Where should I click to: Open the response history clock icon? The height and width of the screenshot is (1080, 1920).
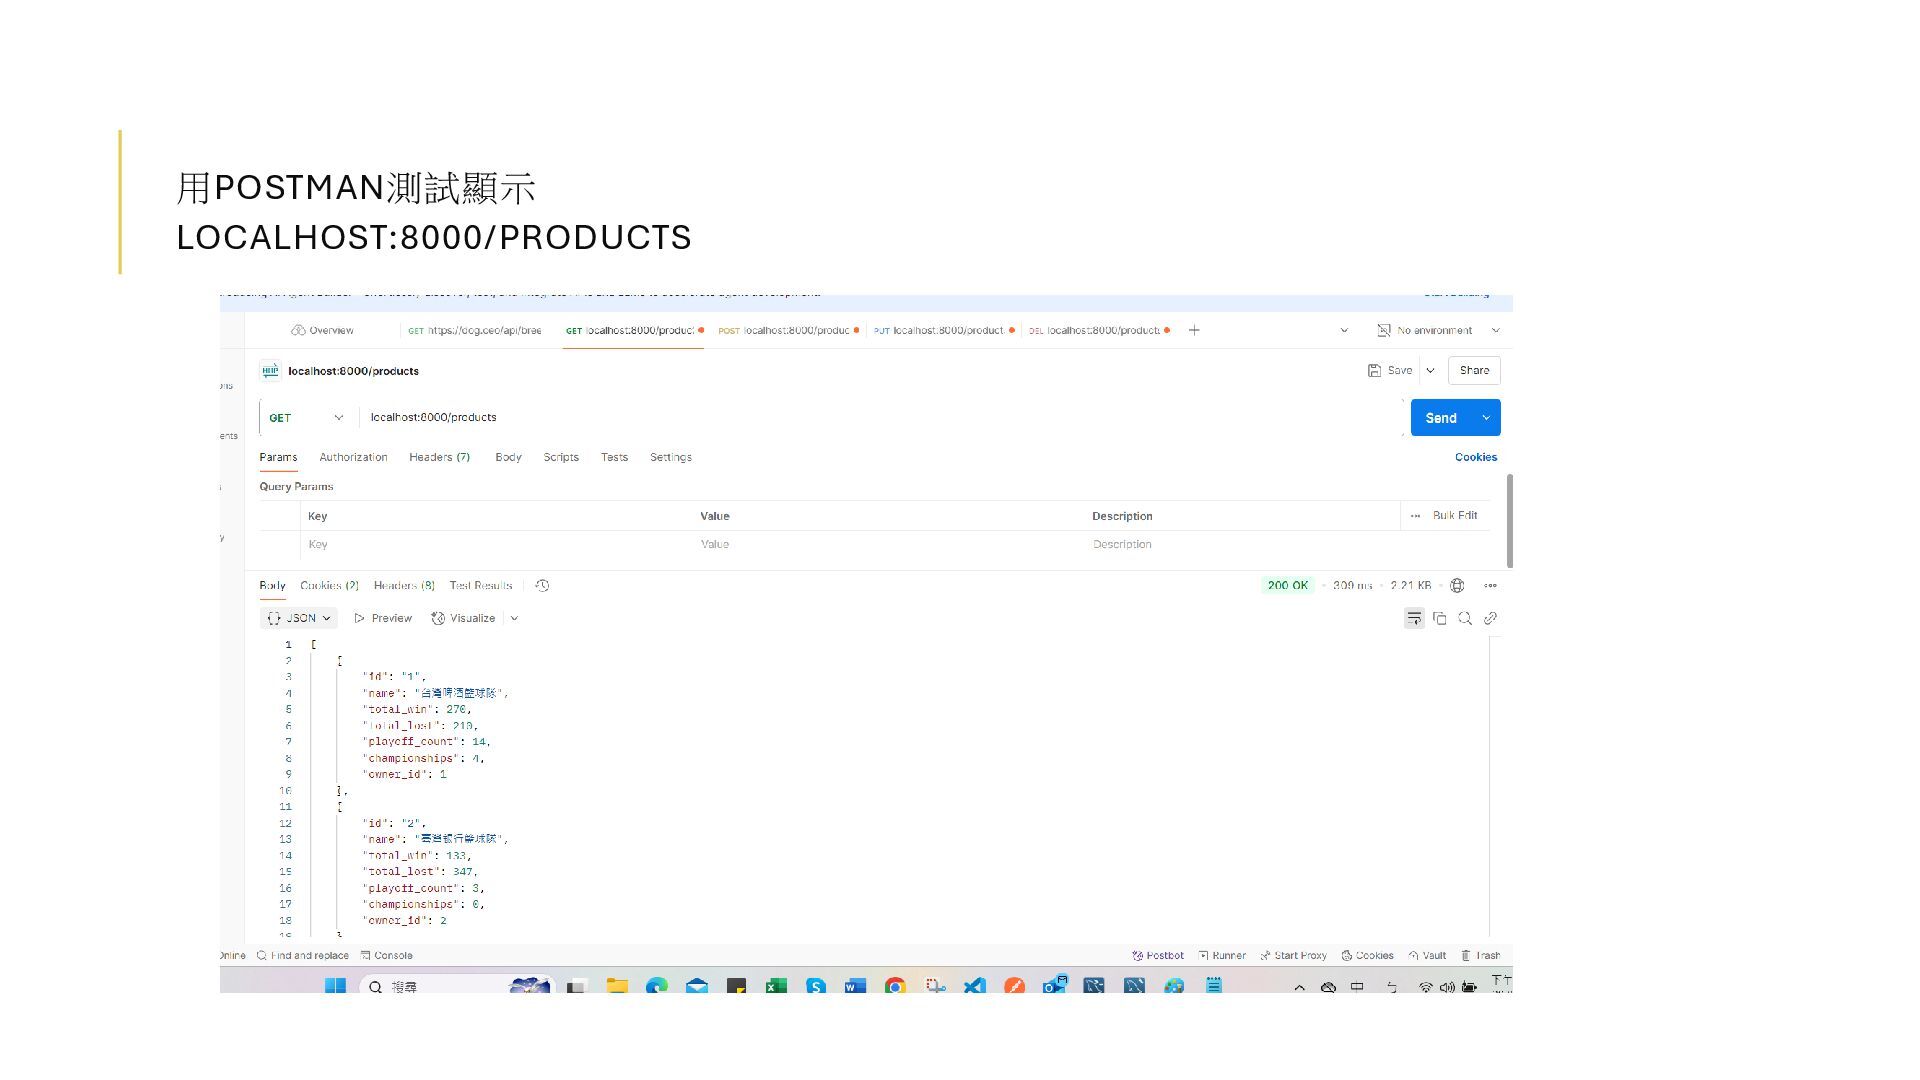(542, 586)
